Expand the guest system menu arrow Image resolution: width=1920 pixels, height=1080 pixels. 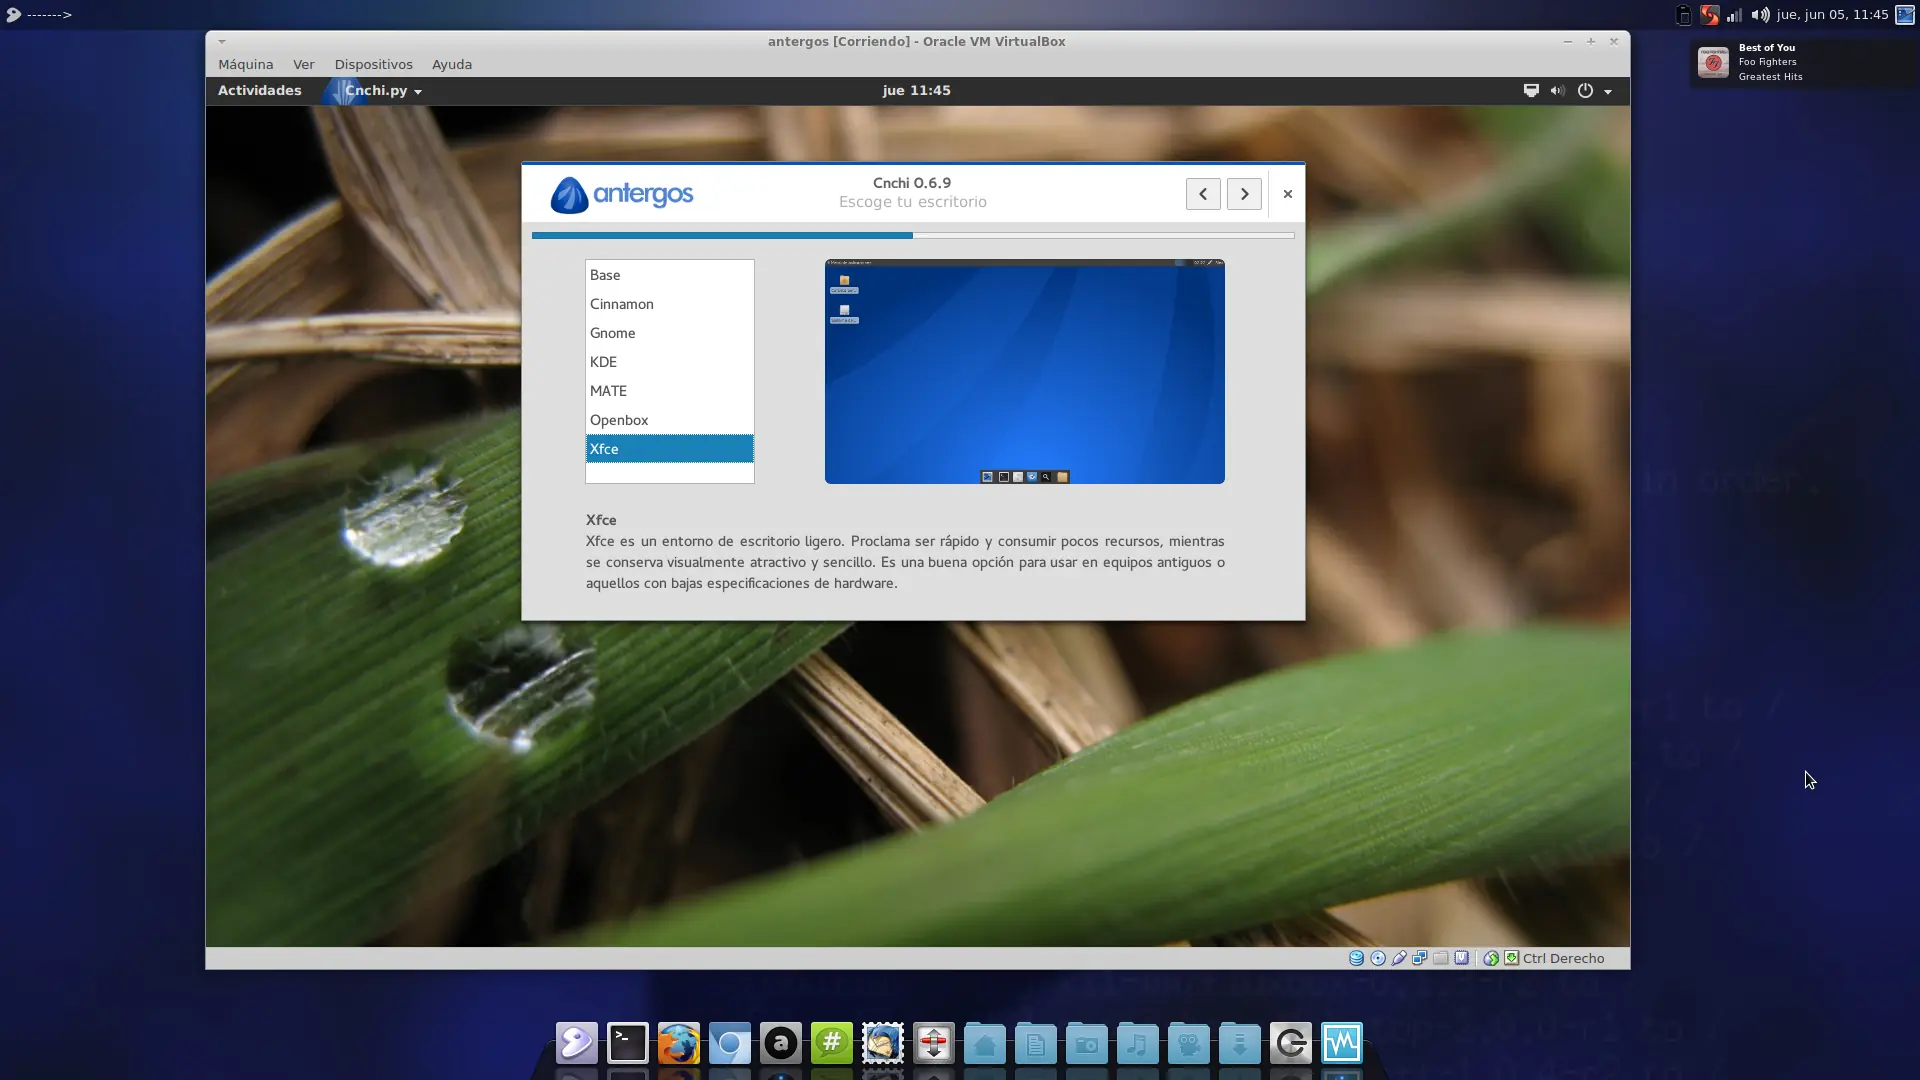1608,91
